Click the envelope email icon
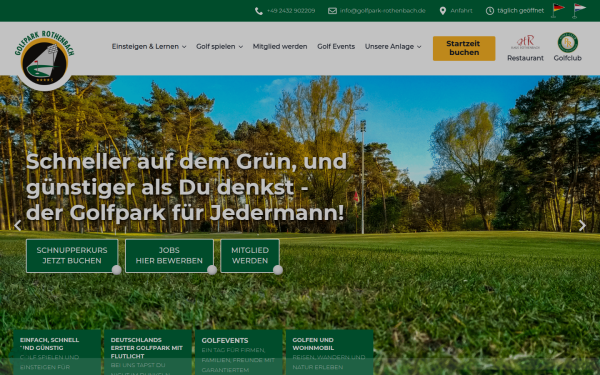This screenshot has height=375, width=600. pyautogui.click(x=332, y=11)
